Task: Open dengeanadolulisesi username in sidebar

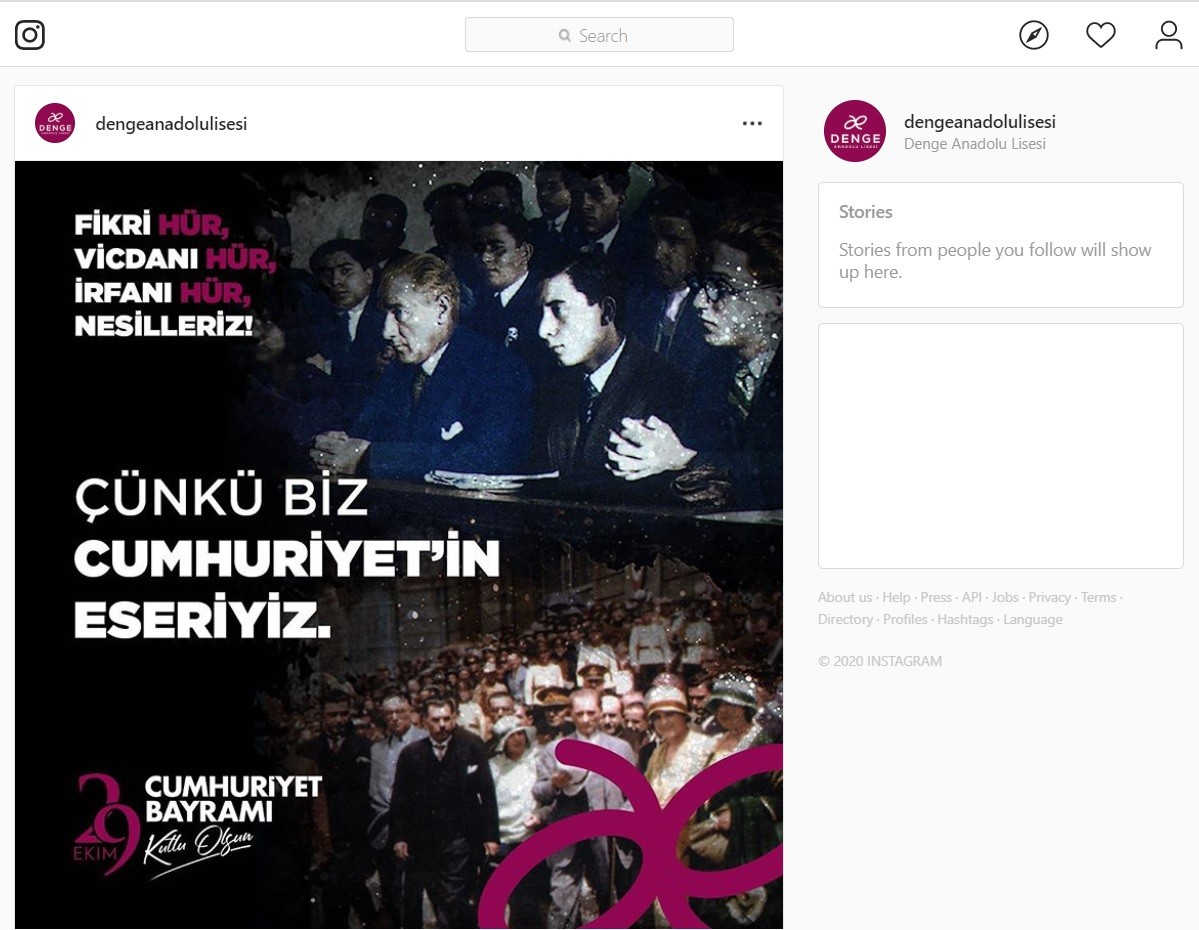Action: 980,122
